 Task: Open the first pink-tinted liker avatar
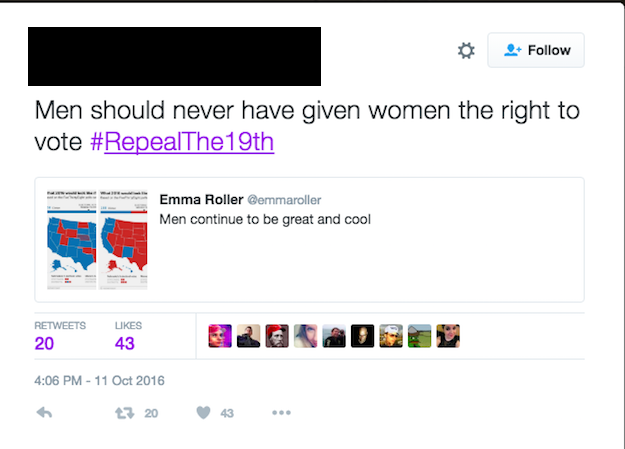point(220,336)
